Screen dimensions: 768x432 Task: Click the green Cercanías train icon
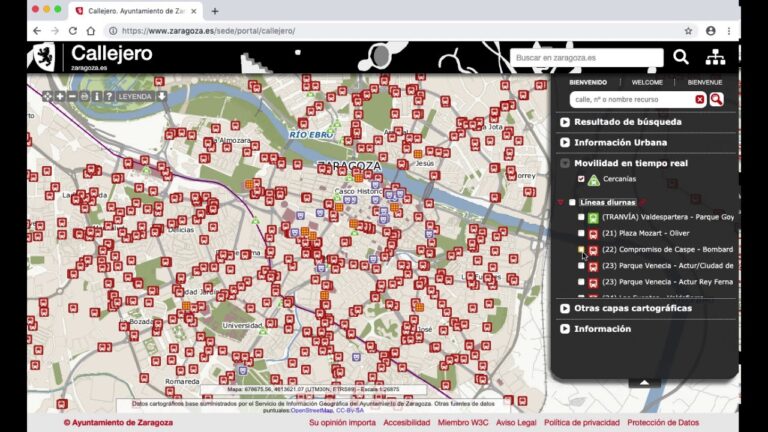(x=594, y=180)
